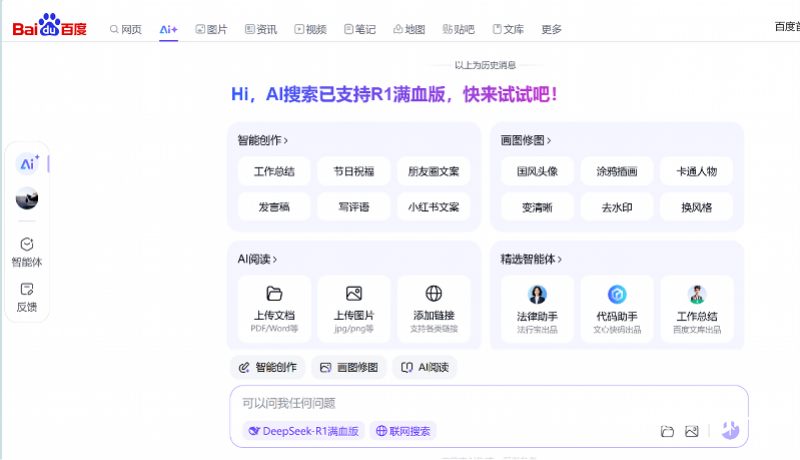Image resolution: width=800 pixels, height=460 pixels.
Task: Open the 网页 search tab
Action: pyautogui.click(x=126, y=30)
